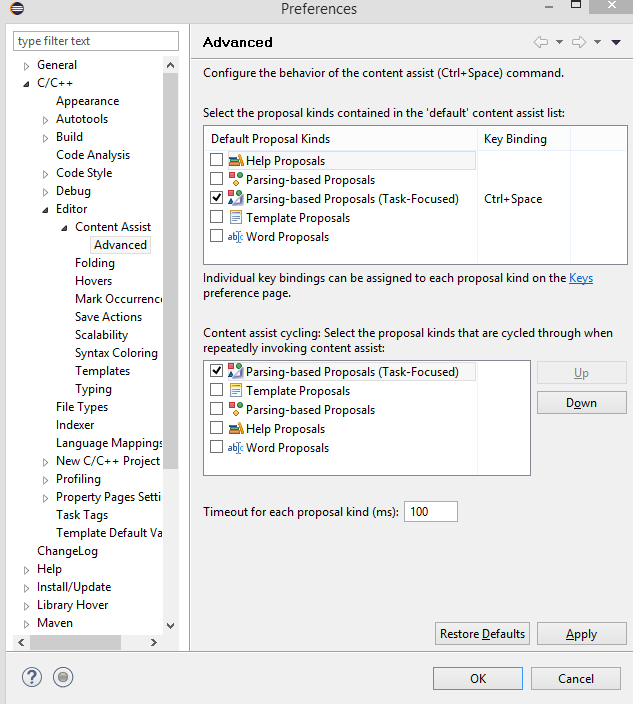Open the Keys preference page link
This screenshot has height=704, width=633.
coord(580,278)
